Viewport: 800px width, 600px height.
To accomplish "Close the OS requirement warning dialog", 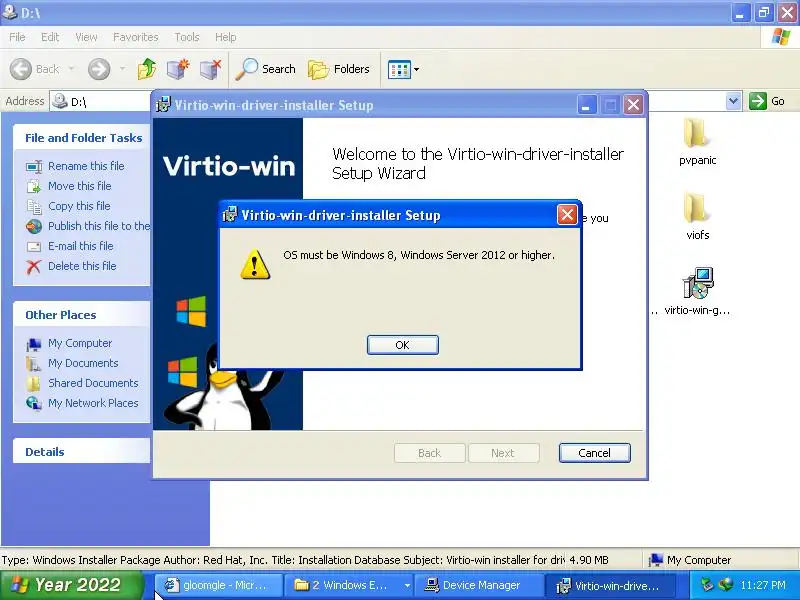I will tap(567, 215).
